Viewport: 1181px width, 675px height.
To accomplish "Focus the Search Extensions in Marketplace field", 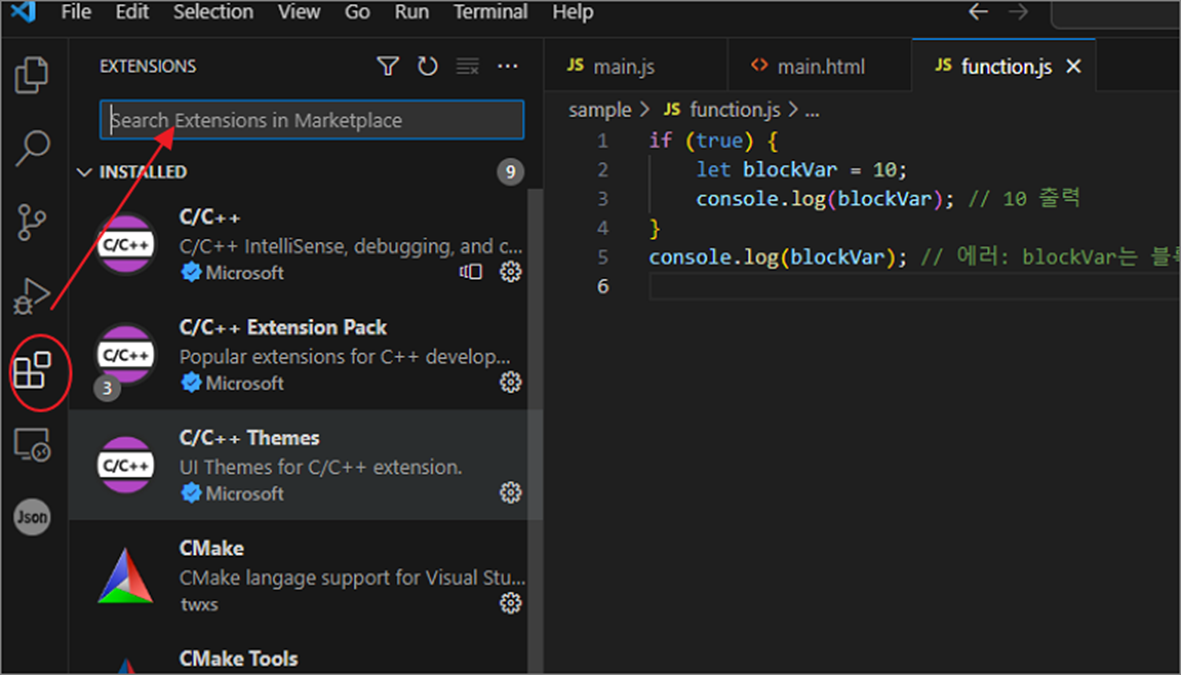I will 312,120.
